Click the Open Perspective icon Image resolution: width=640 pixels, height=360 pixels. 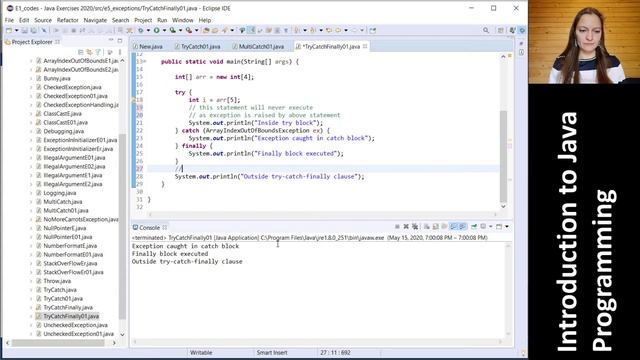tap(500, 30)
